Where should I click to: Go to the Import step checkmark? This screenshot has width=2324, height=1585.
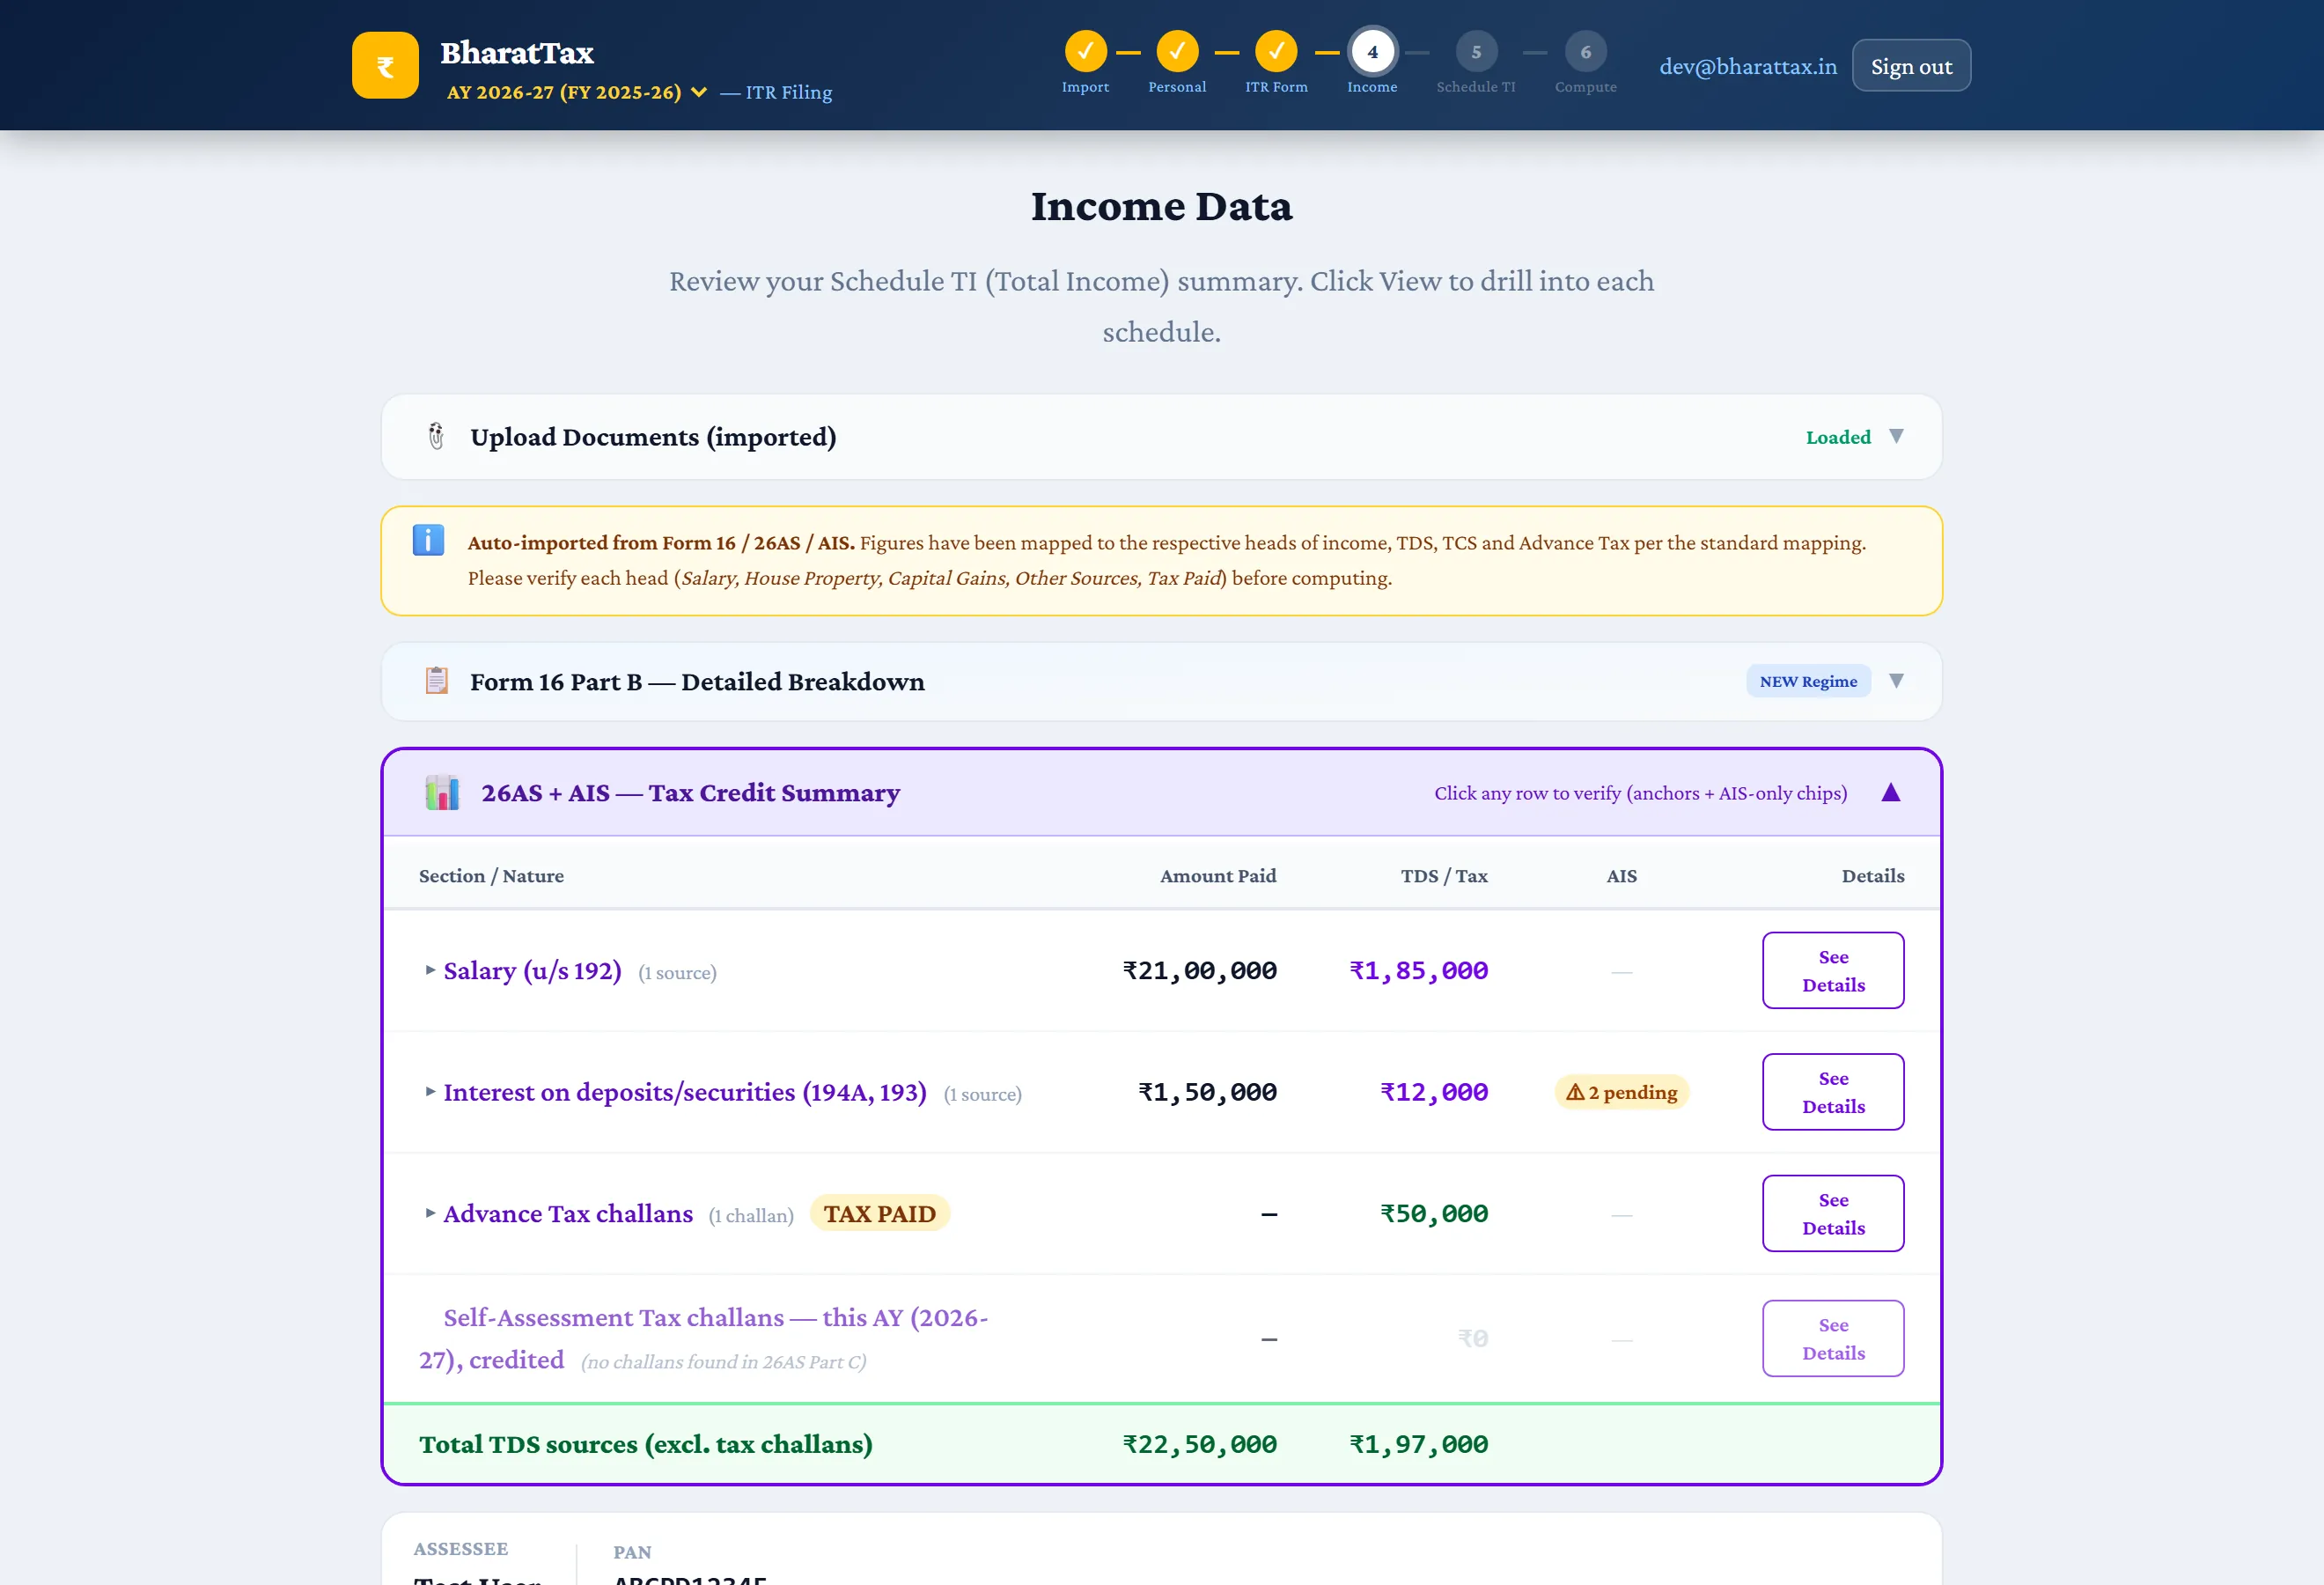(1085, 51)
